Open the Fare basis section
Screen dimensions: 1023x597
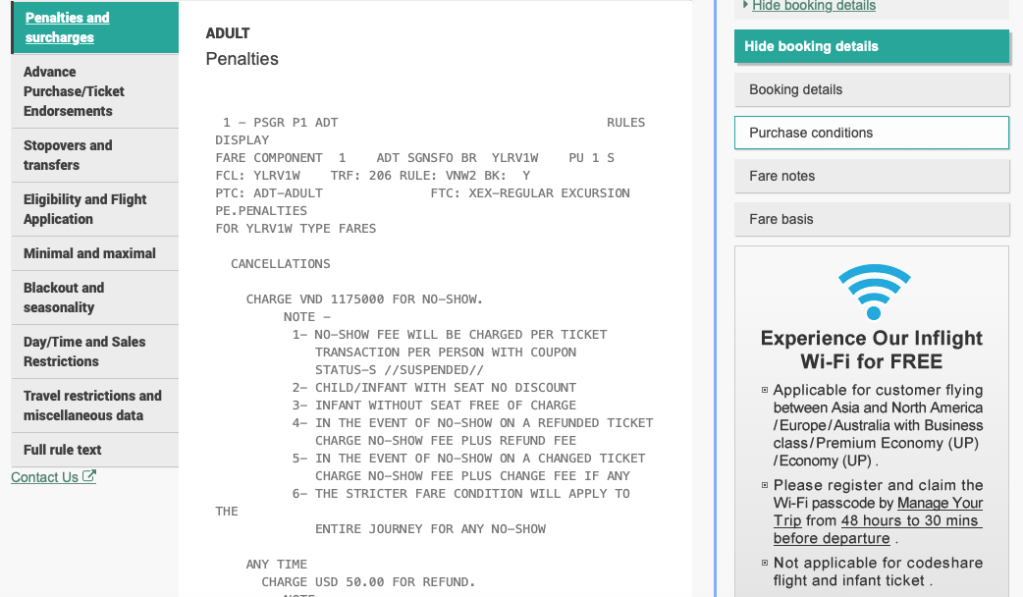(x=871, y=219)
